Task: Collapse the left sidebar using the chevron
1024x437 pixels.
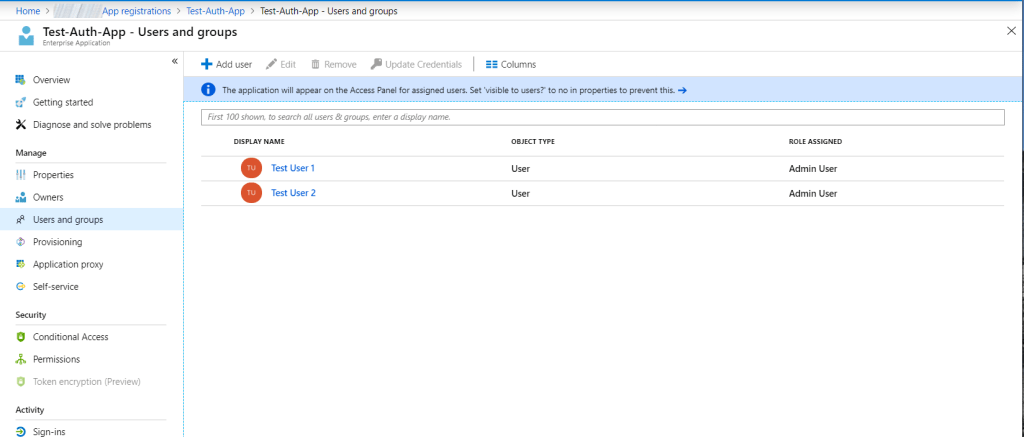Action: pyautogui.click(x=175, y=61)
